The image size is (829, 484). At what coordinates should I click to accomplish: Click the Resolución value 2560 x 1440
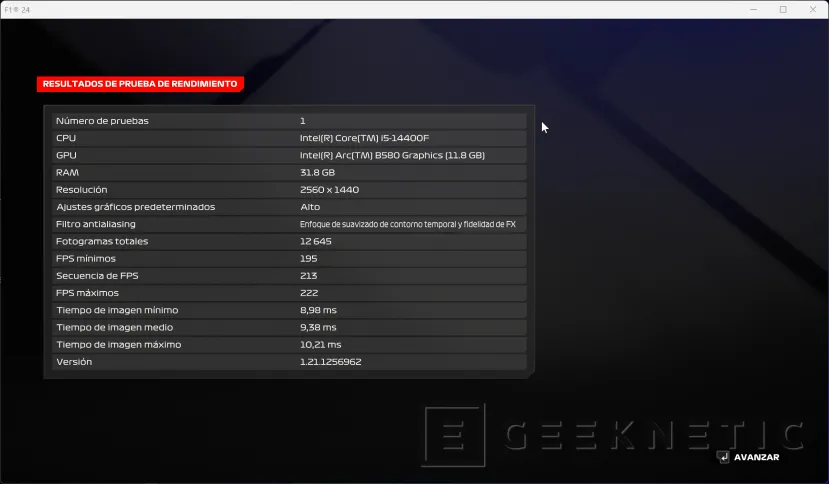[x=329, y=189]
